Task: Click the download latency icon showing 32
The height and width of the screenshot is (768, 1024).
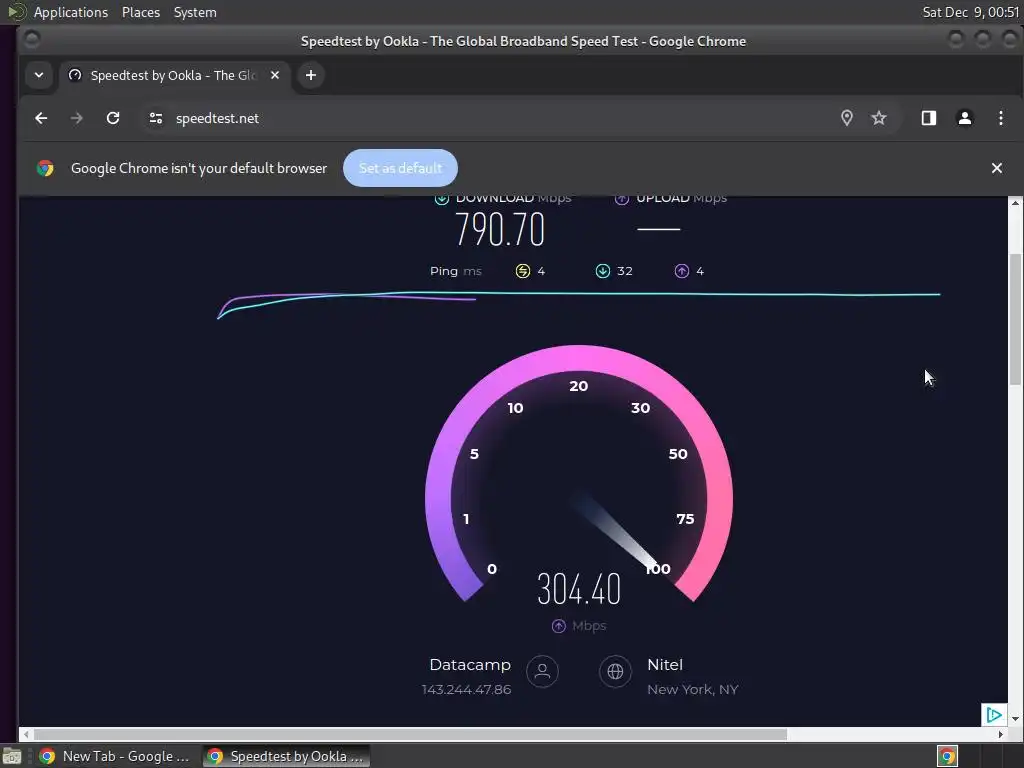Action: 603,271
